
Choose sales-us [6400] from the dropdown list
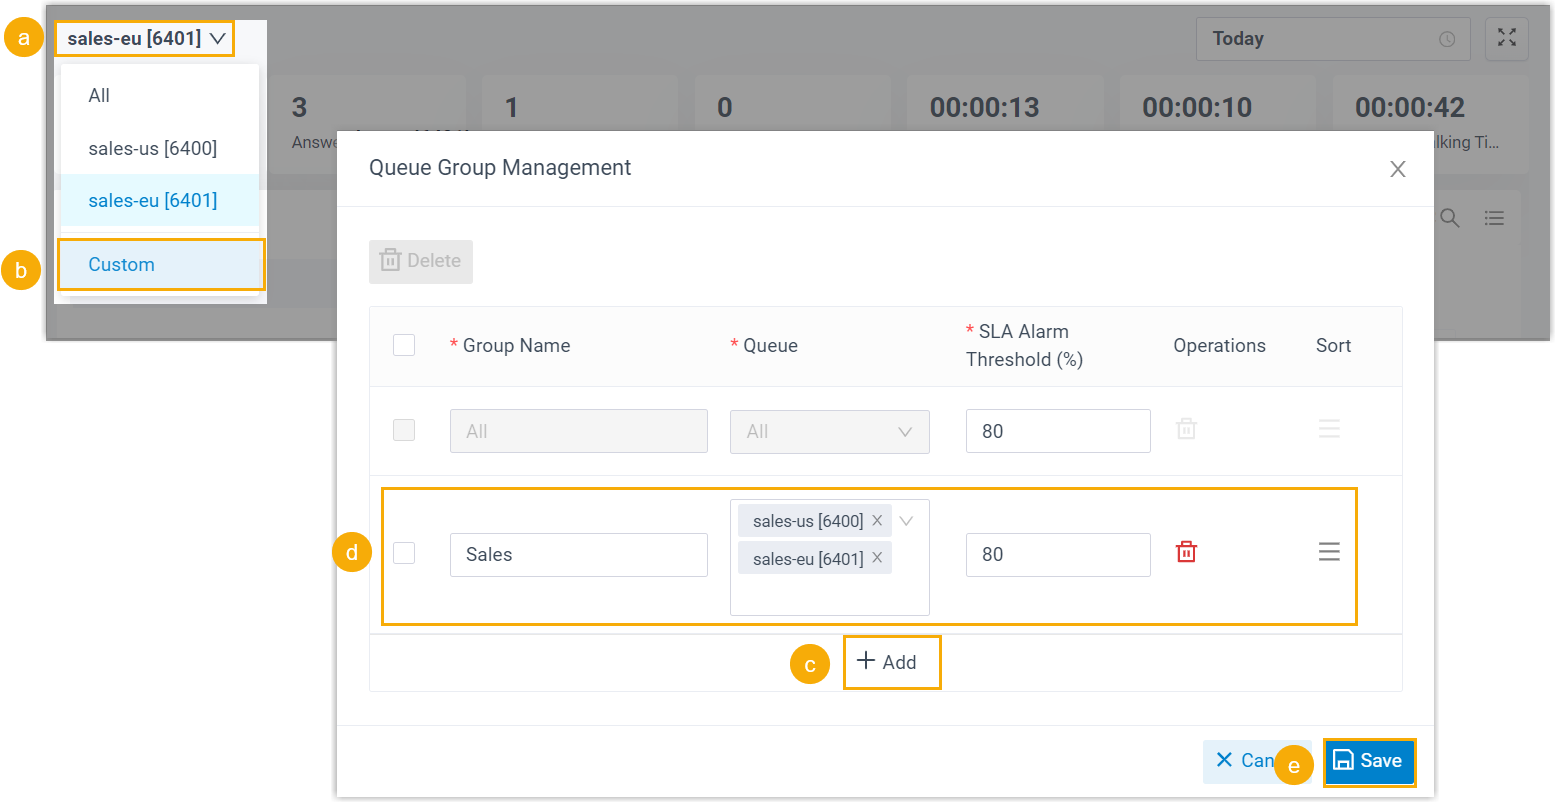click(x=152, y=148)
